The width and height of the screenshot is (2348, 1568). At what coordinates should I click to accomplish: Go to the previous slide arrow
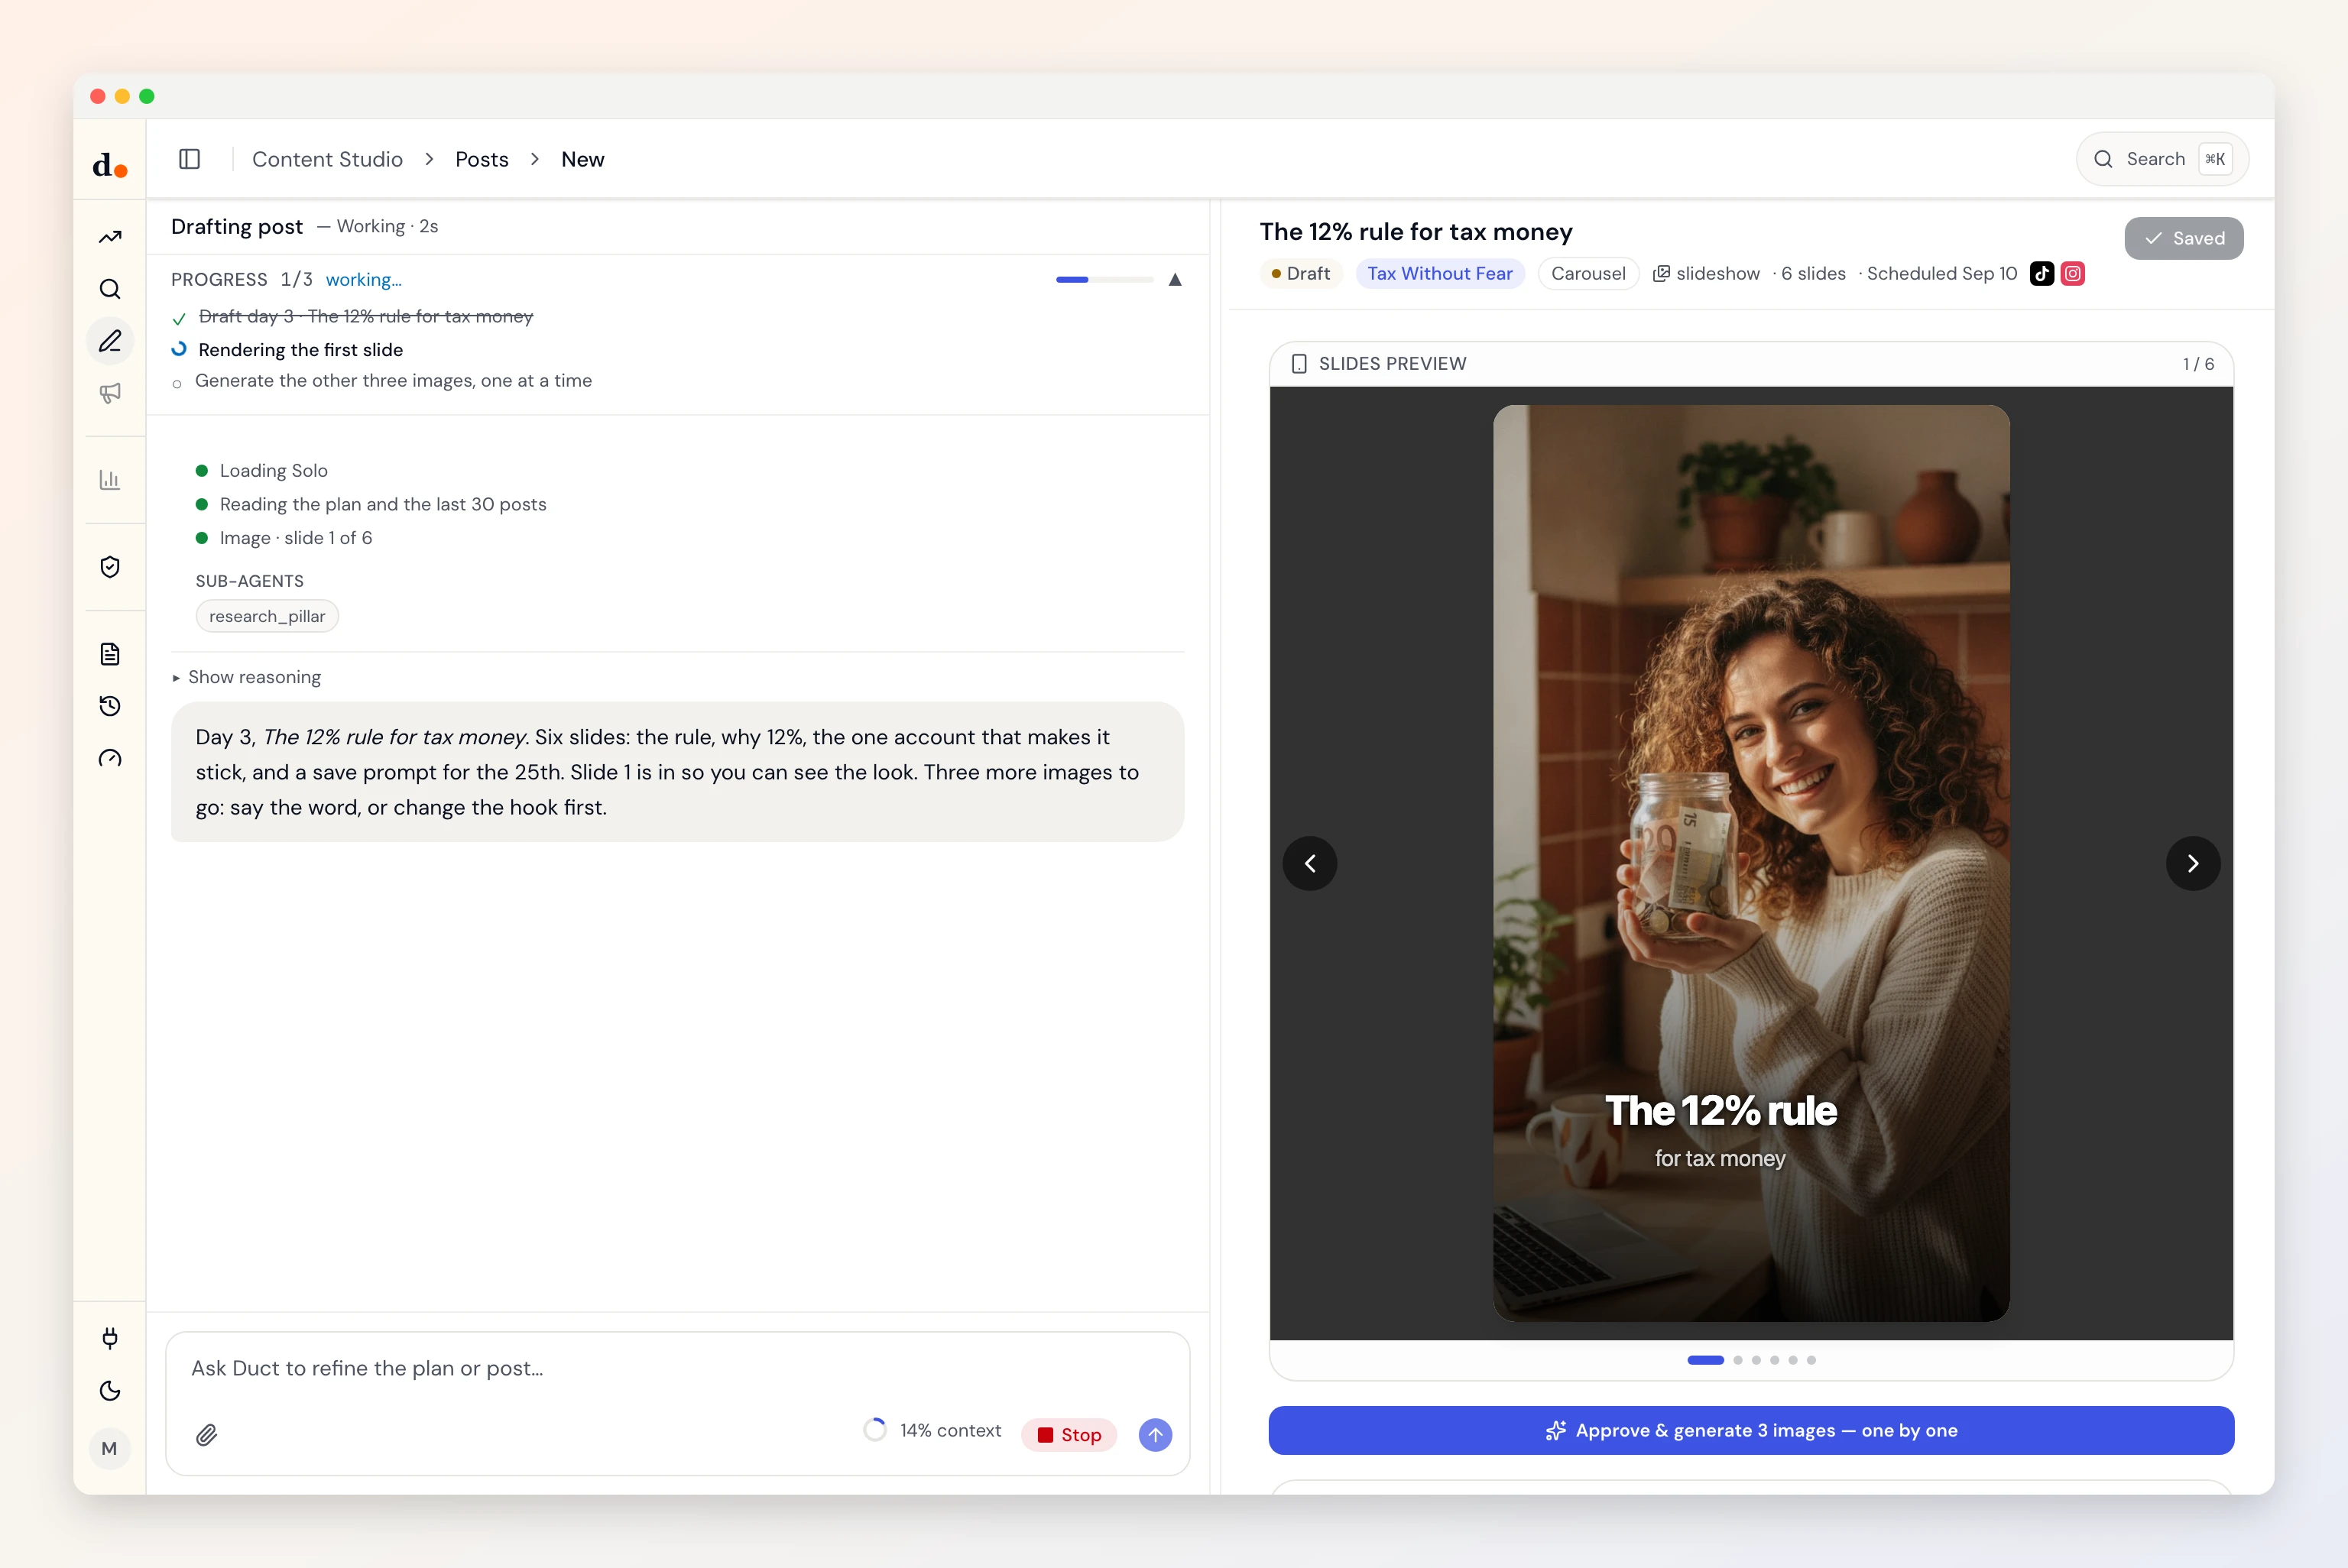tap(1310, 863)
